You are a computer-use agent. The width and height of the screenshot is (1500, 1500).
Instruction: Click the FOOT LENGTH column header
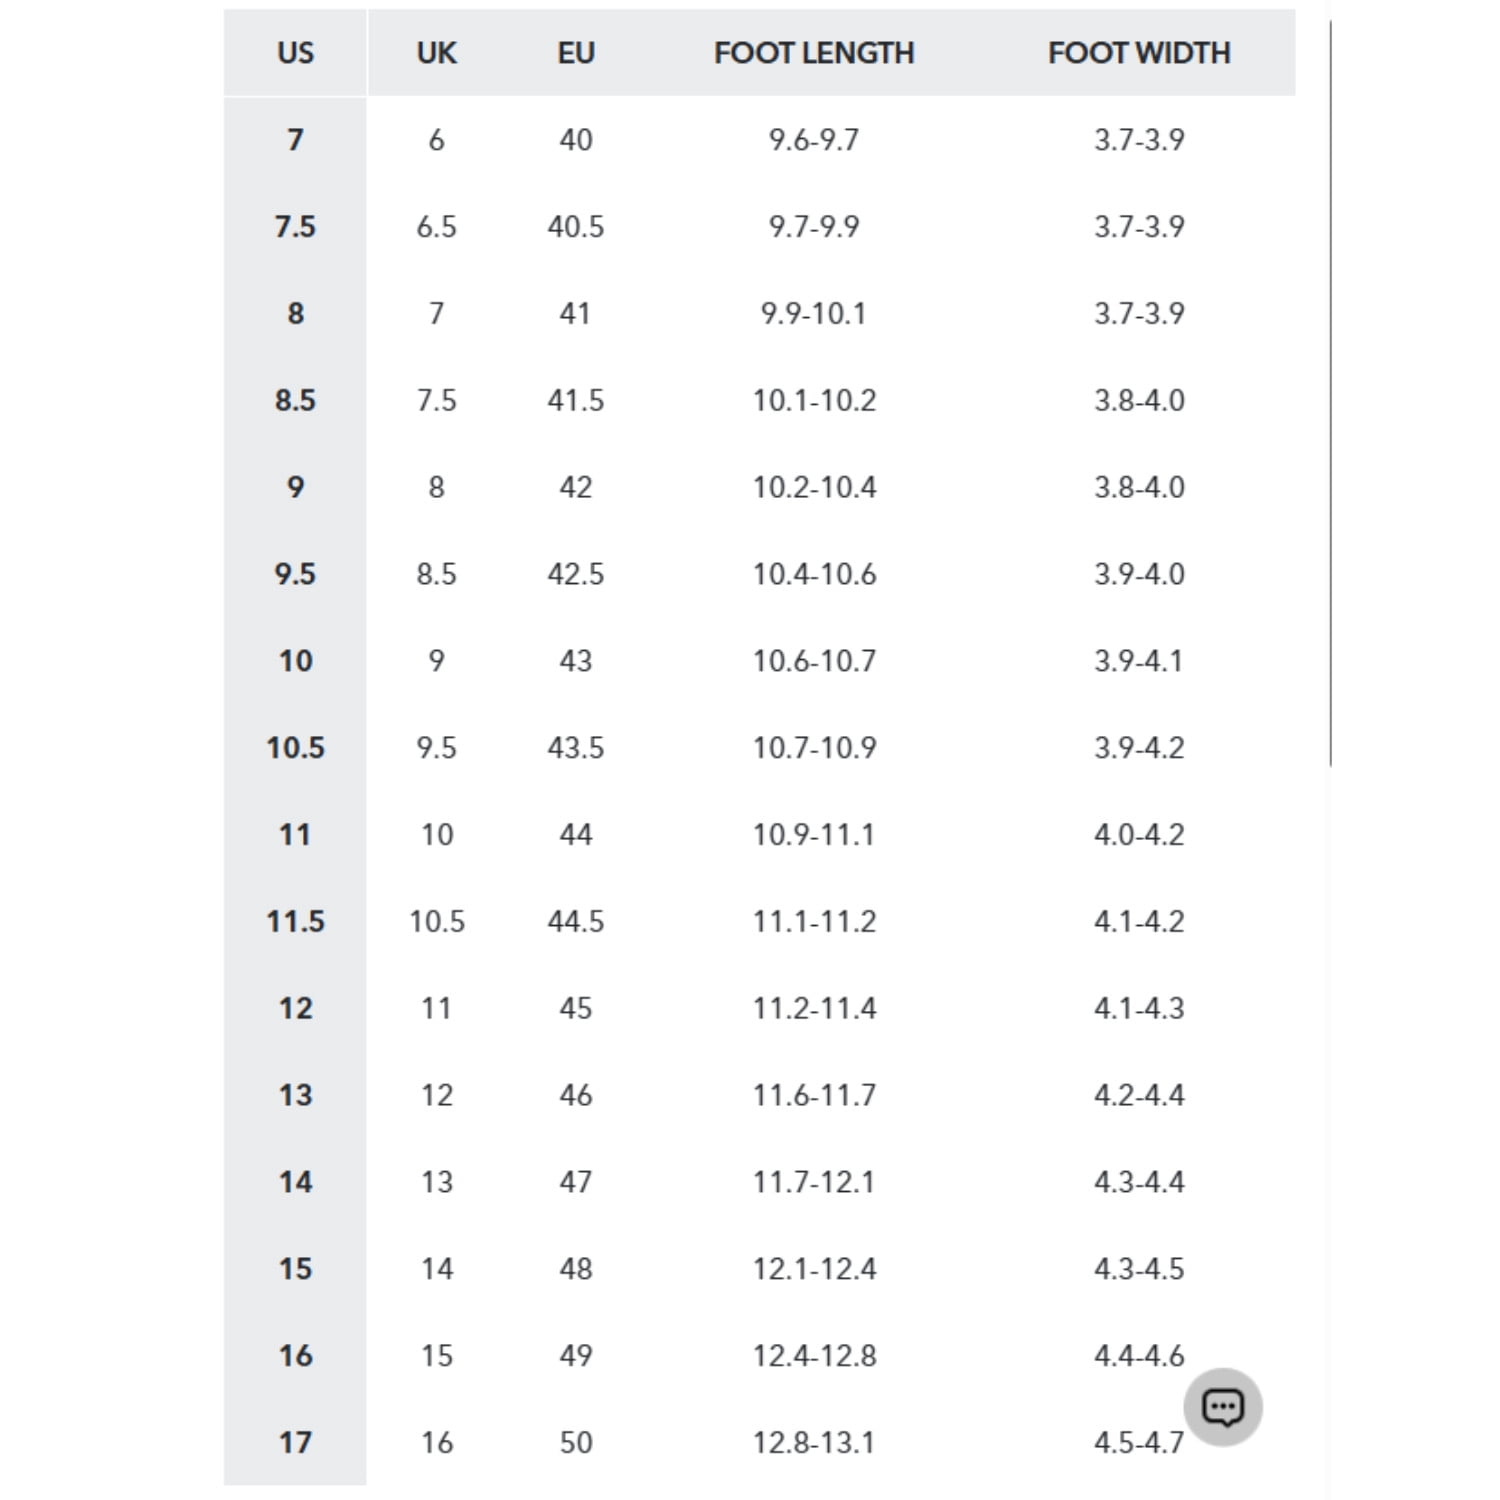pyautogui.click(x=814, y=53)
